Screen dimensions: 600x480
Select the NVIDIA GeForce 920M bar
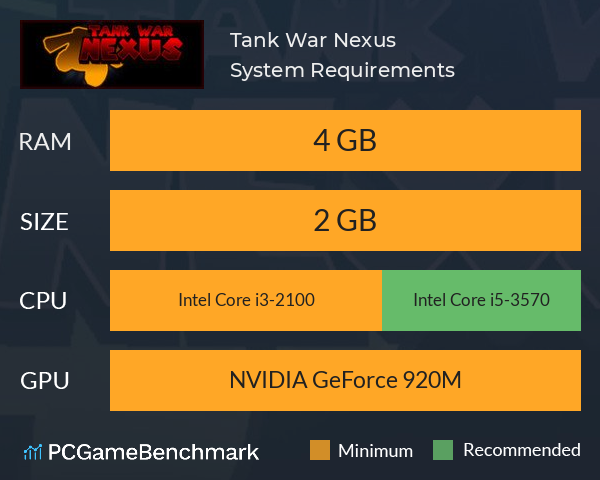[345, 380]
